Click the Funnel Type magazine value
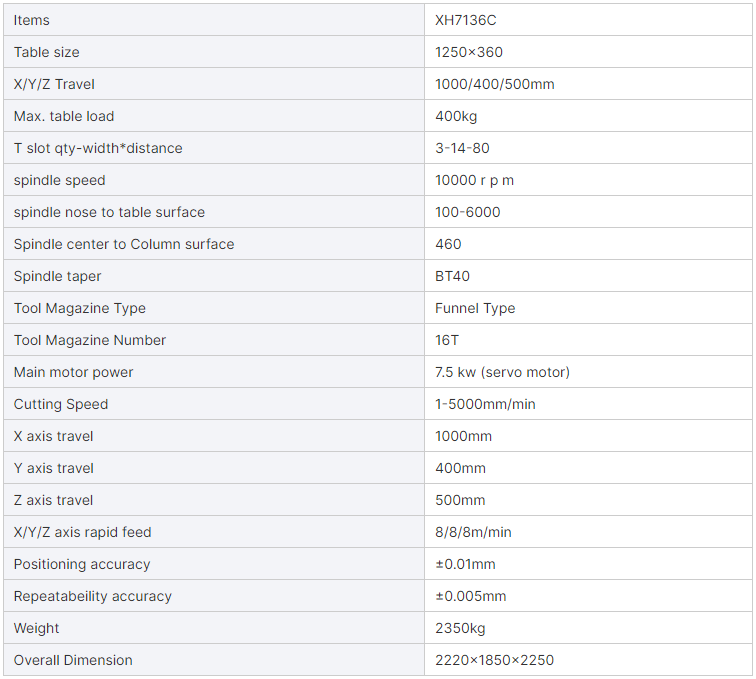Image resolution: width=756 pixels, height=679 pixels. 475,308
